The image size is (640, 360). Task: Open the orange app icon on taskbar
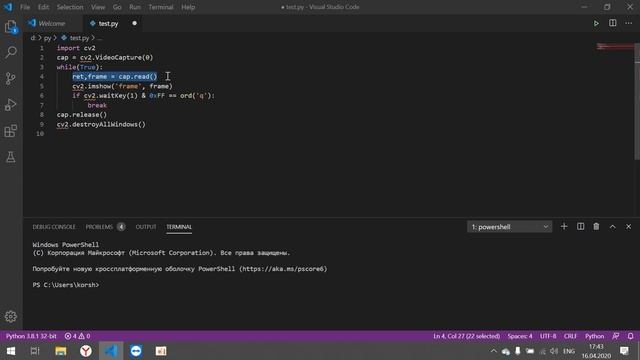click(161, 351)
